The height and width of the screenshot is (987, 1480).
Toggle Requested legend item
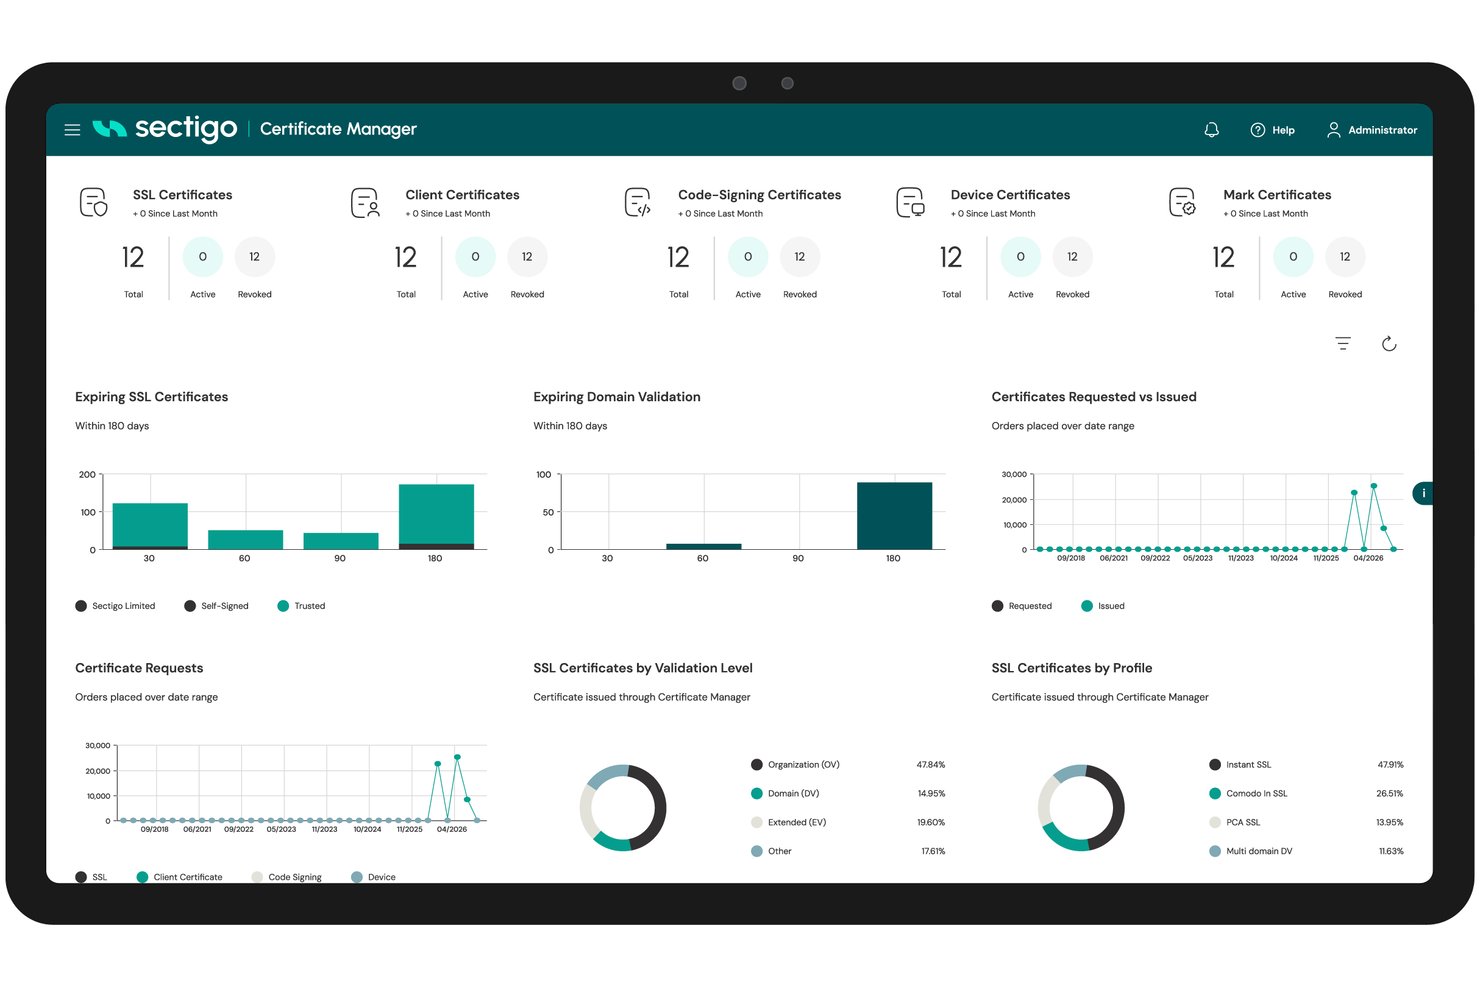[x=1022, y=606]
